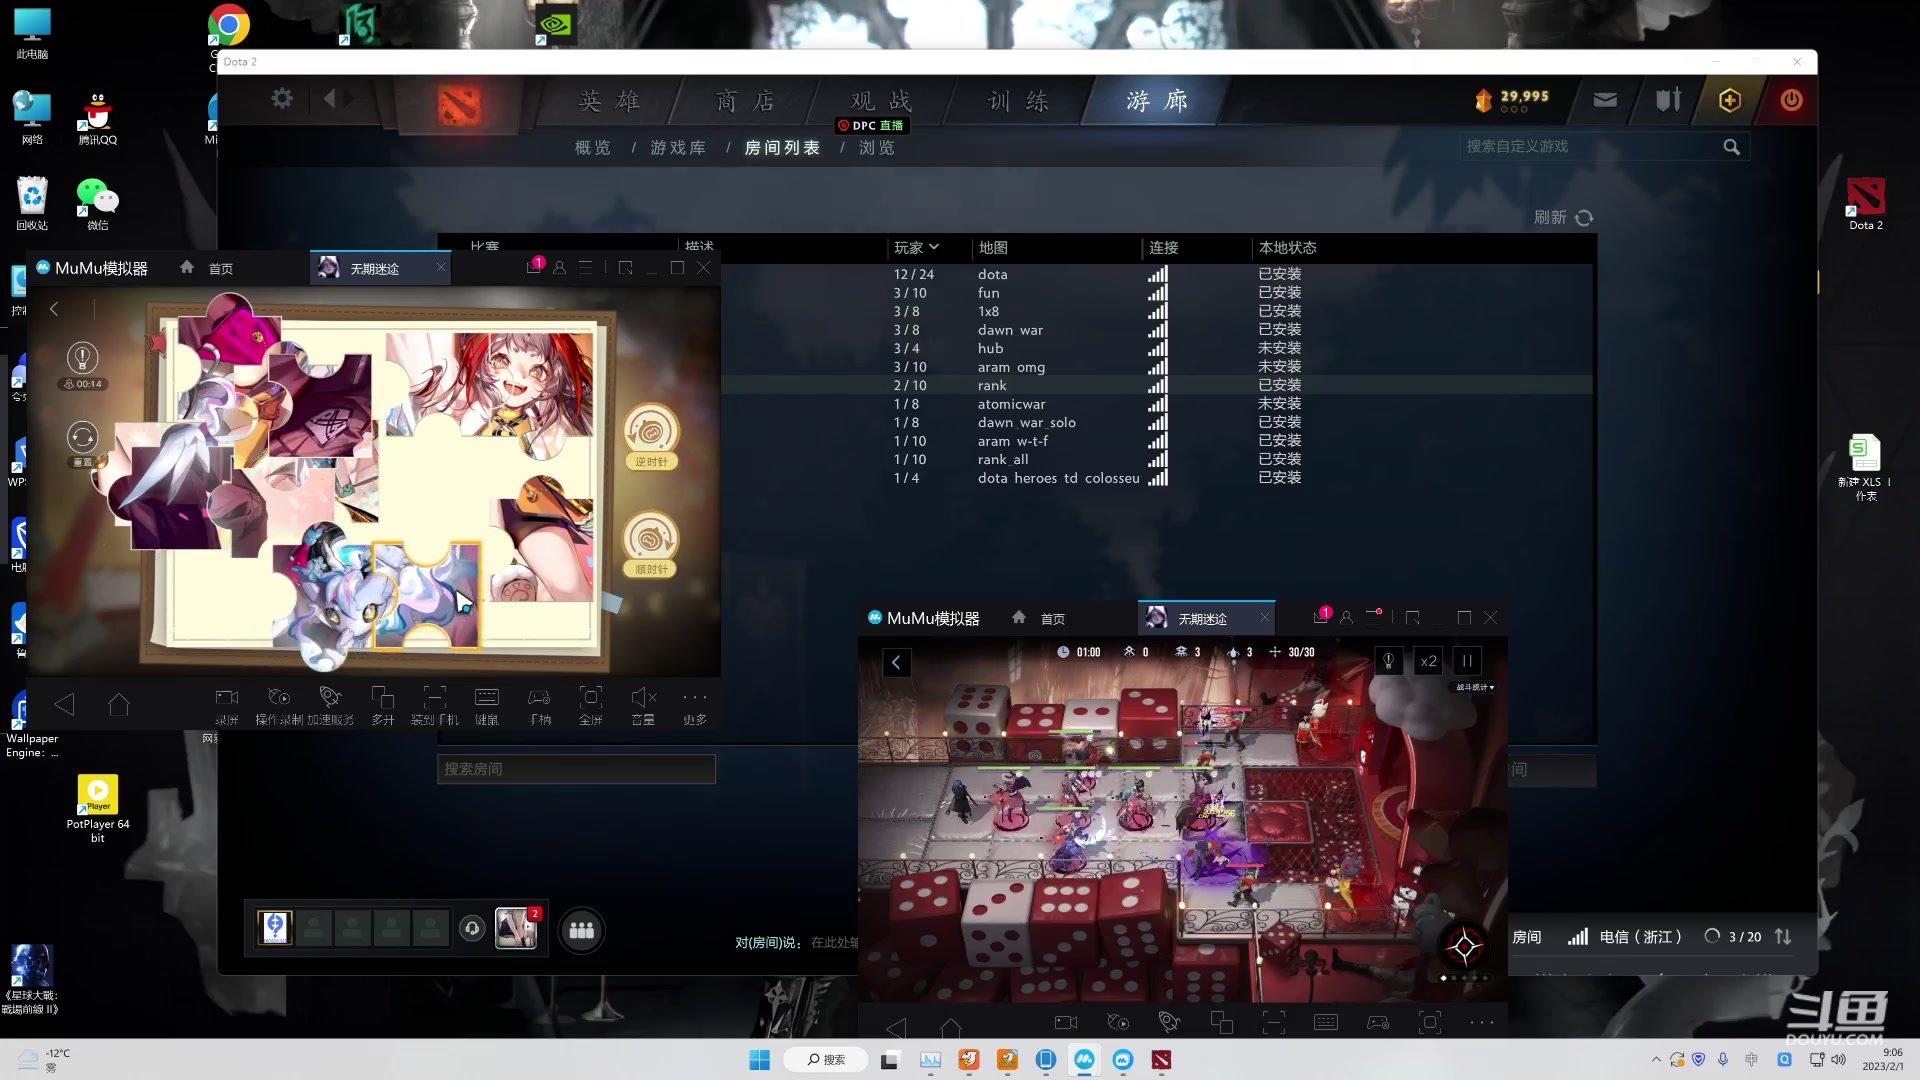The image size is (1920, 1080).
Task: Go back in the puzzle game
Action: pyautogui.click(x=54, y=310)
